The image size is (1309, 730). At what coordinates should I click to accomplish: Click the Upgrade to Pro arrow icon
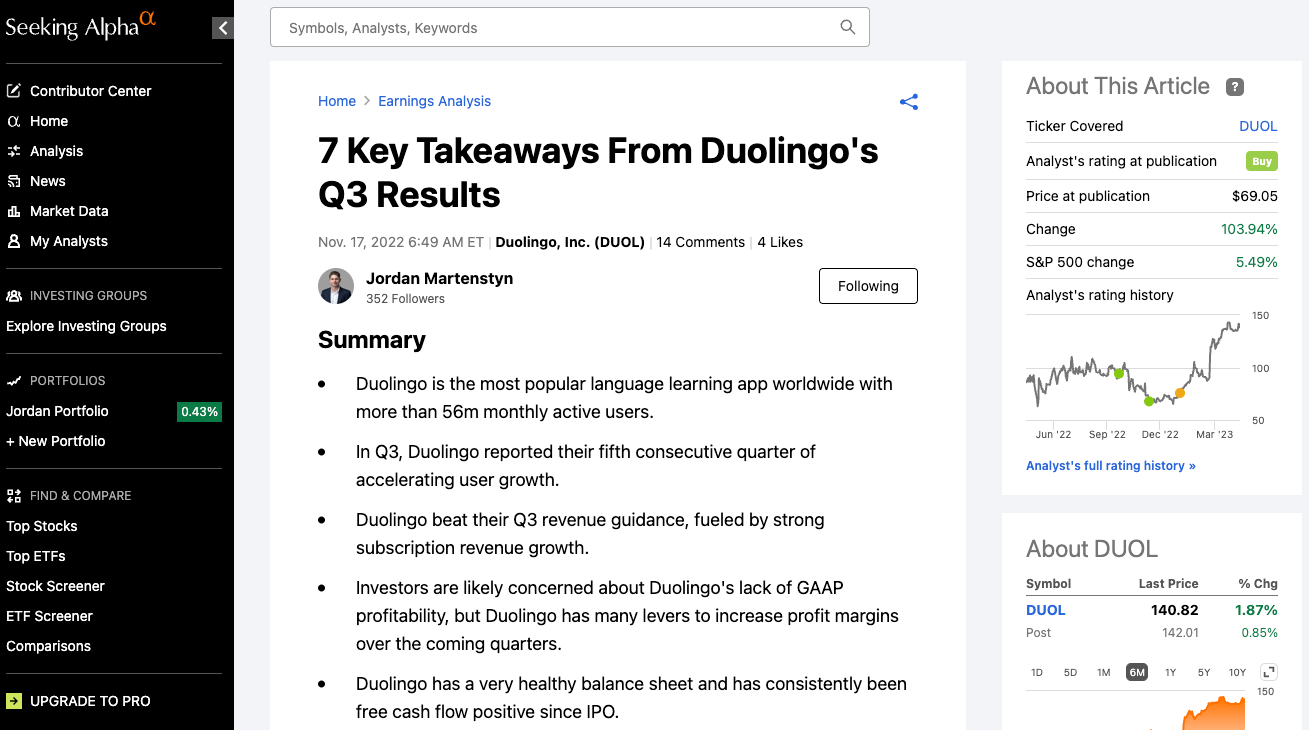(x=14, y=701)
